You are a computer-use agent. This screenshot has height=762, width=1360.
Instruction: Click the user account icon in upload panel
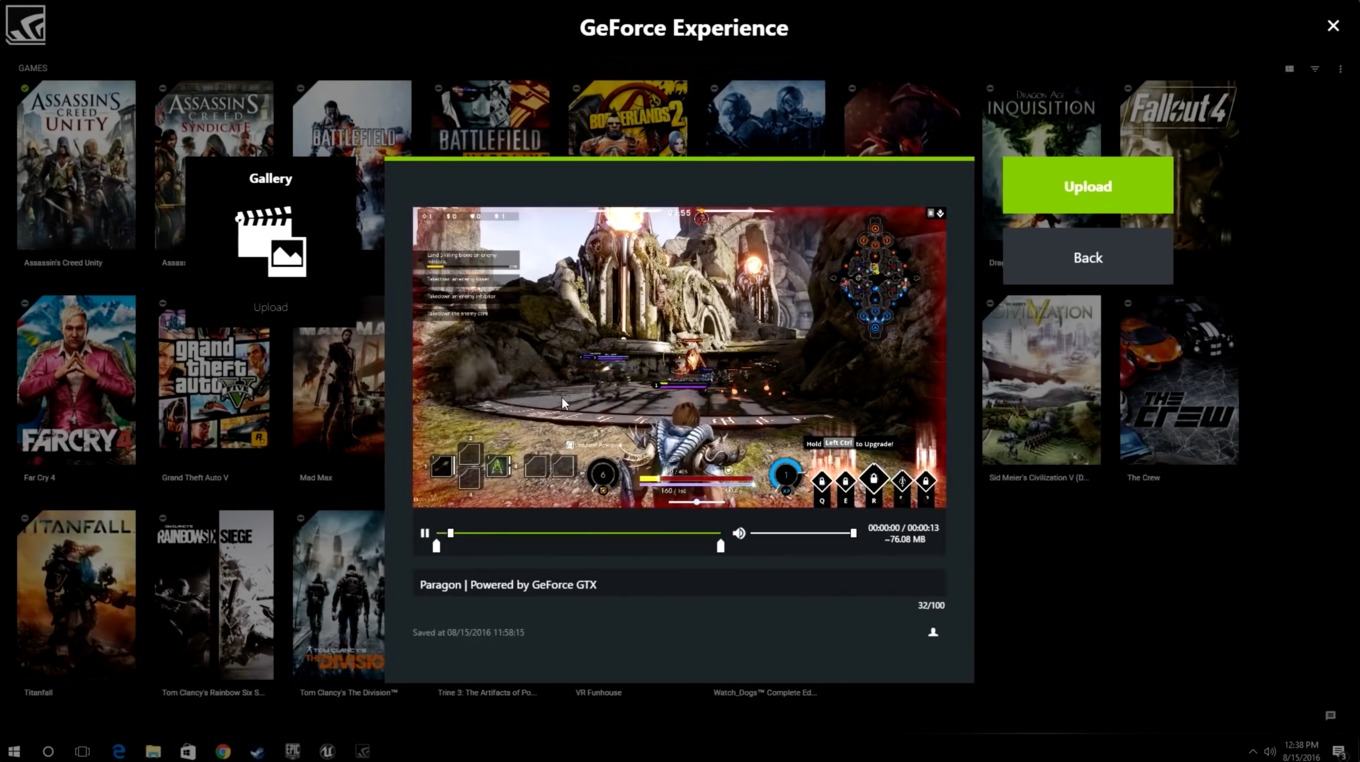point(933,632)
